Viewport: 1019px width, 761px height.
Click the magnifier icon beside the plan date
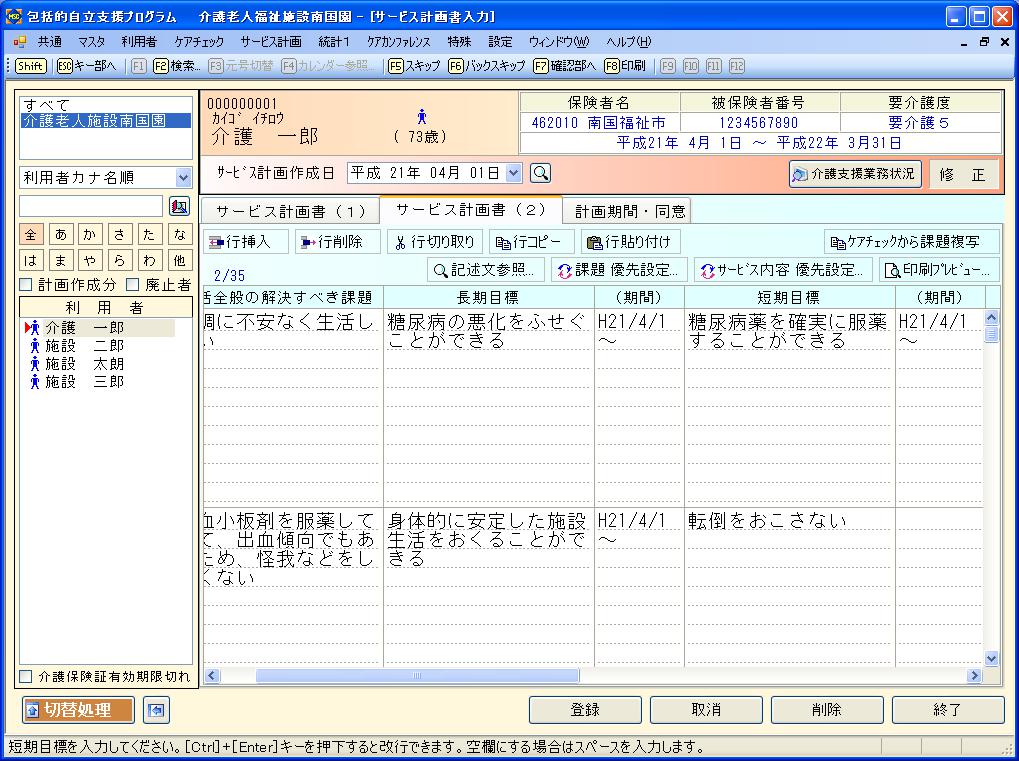coord(541,173)
